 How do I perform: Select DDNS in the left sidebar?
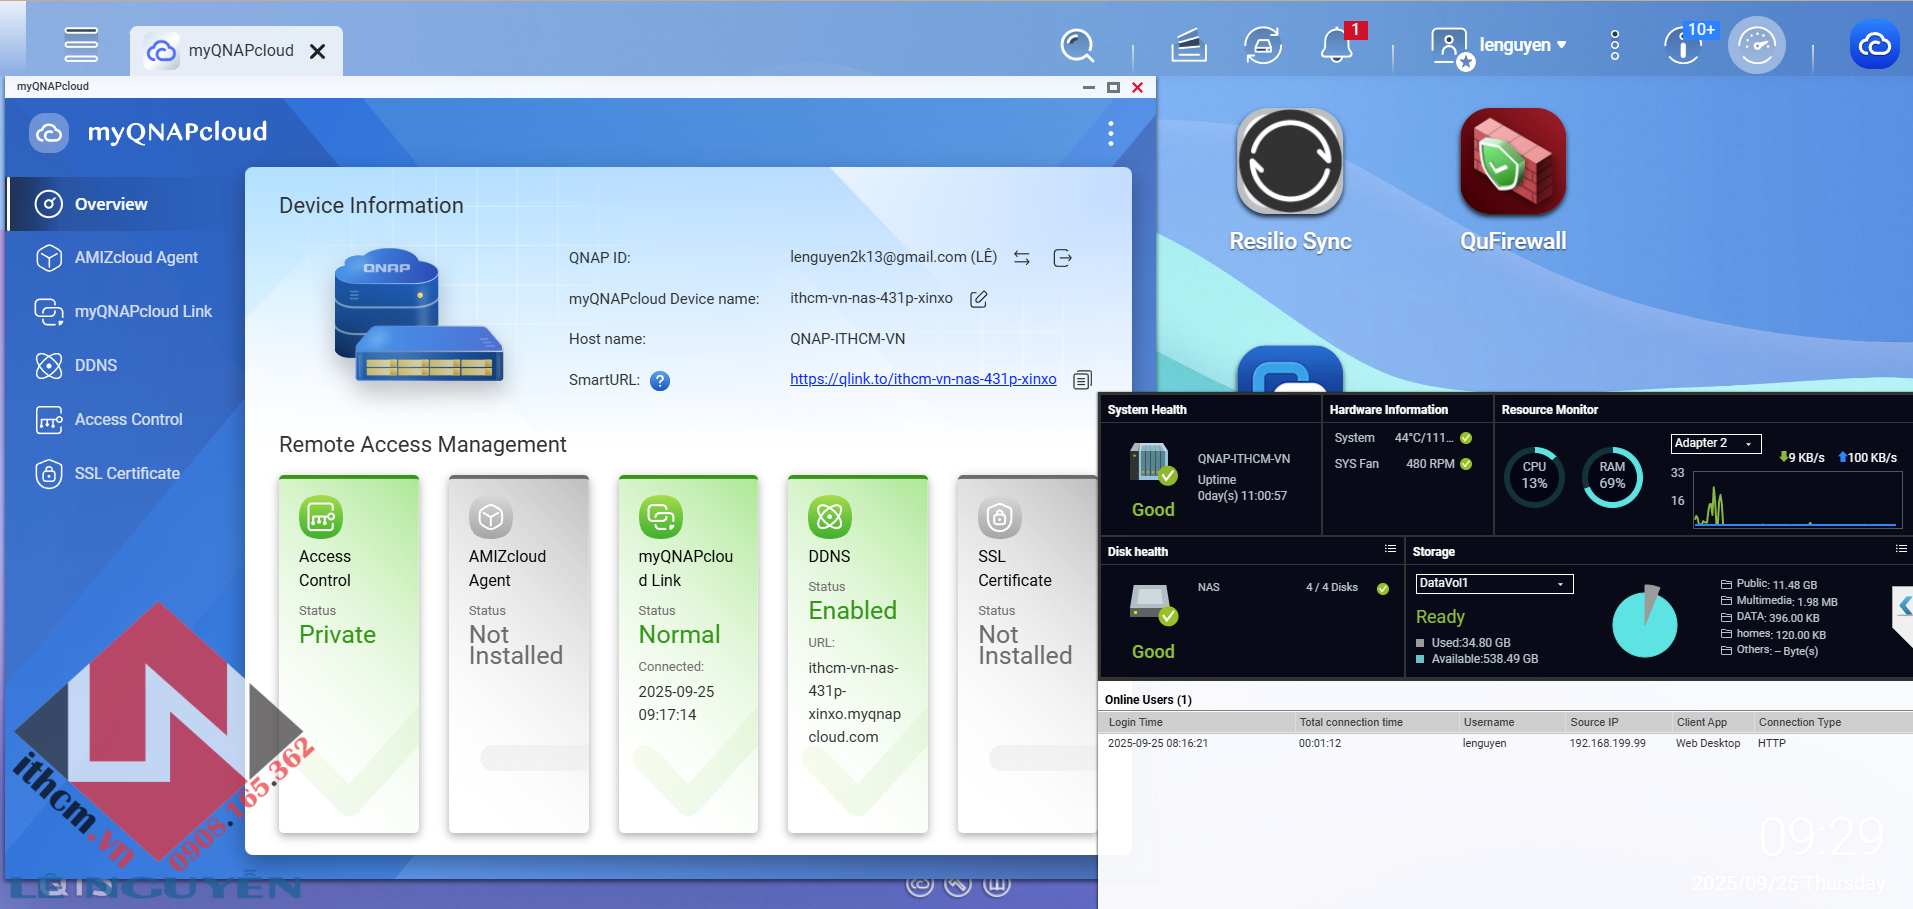point(96,366)
